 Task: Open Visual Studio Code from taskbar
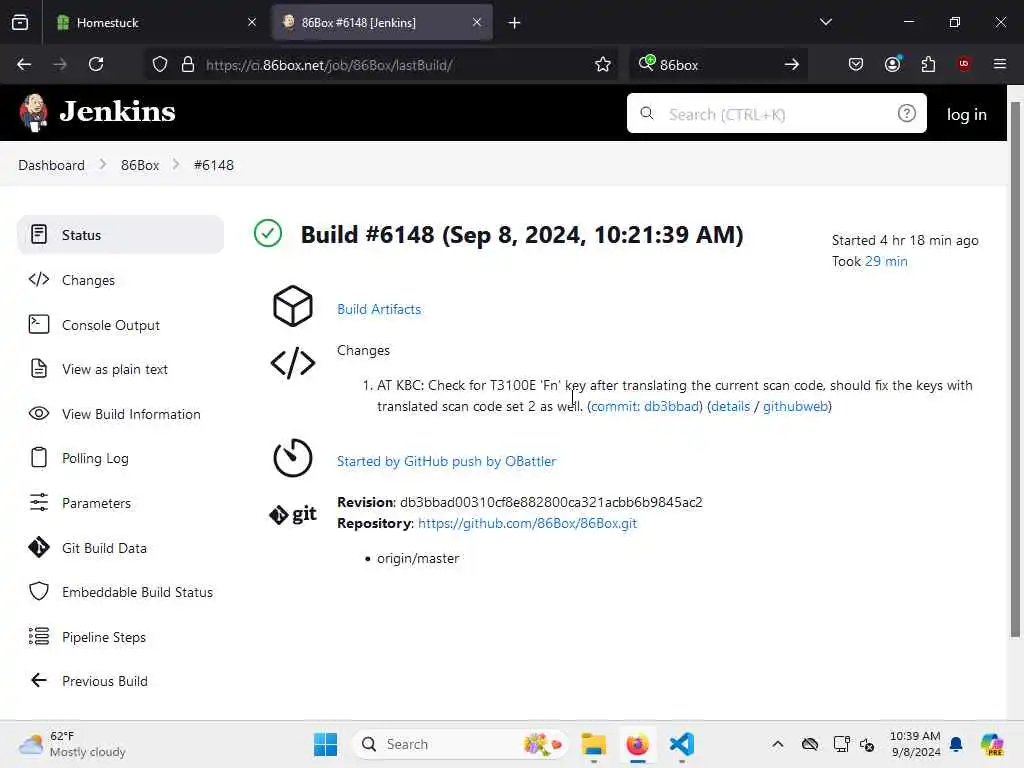pyautogui.click(x=681, y=744)
